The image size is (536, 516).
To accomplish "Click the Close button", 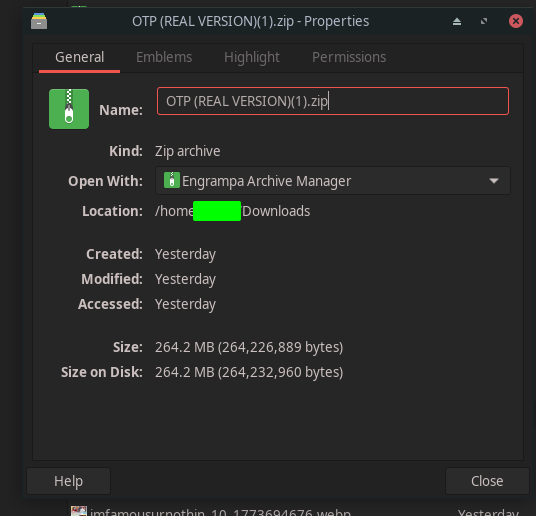I will (487, 481).
